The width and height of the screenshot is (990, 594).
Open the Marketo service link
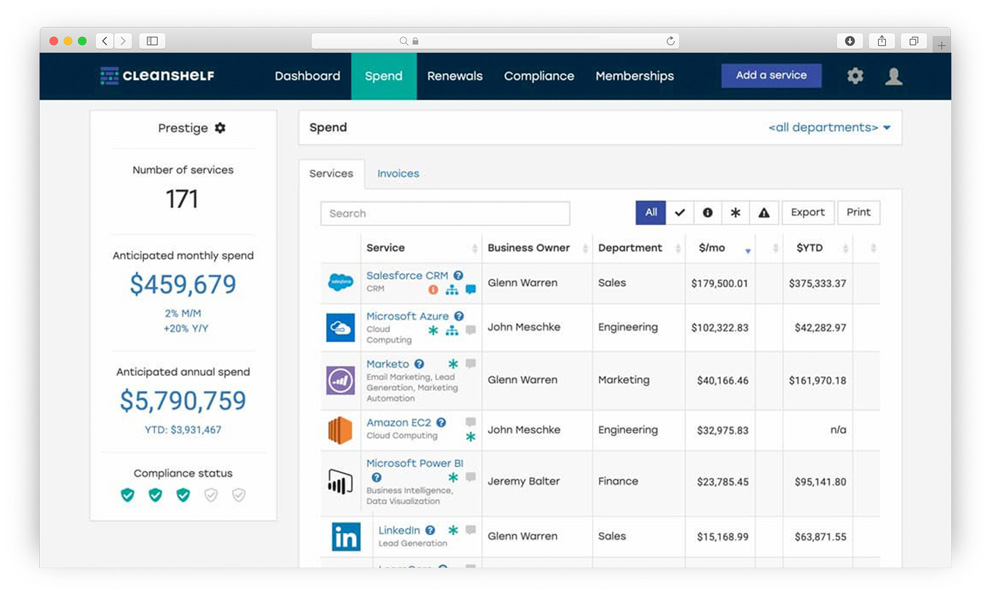click(388, 364)
